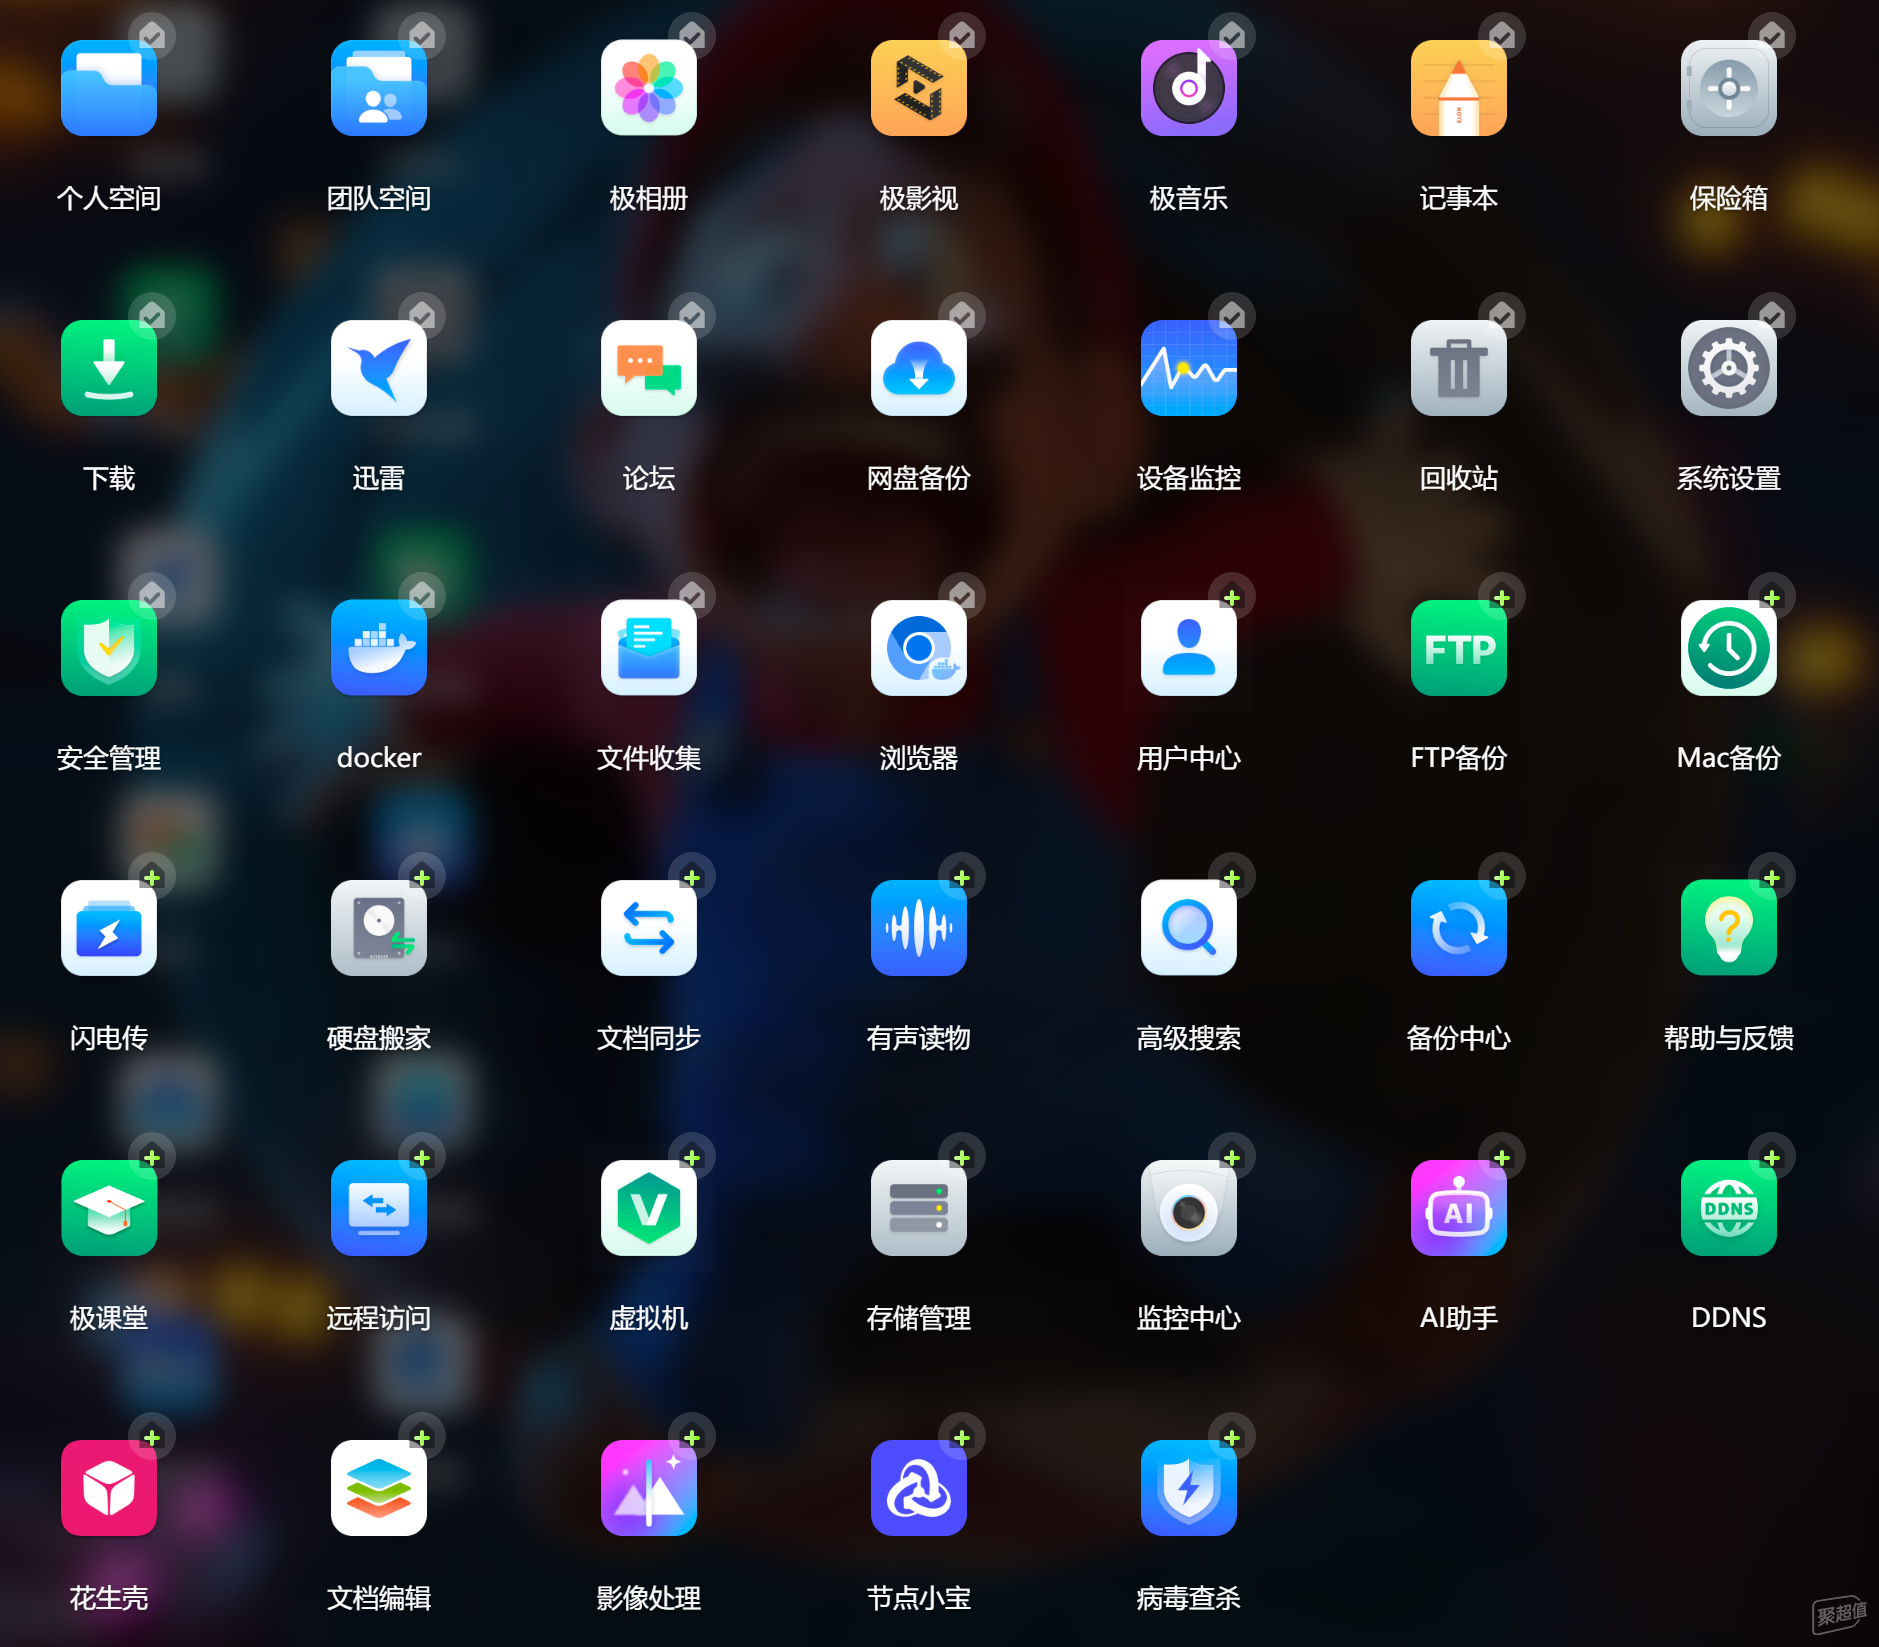1879x1647 pixels.
Task: Click the check badge on 极音乐
Action: (1232, 37)
